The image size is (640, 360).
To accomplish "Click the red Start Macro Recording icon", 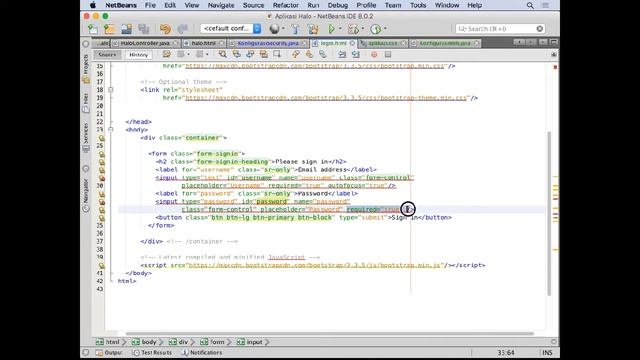I will tap(374, 54).
